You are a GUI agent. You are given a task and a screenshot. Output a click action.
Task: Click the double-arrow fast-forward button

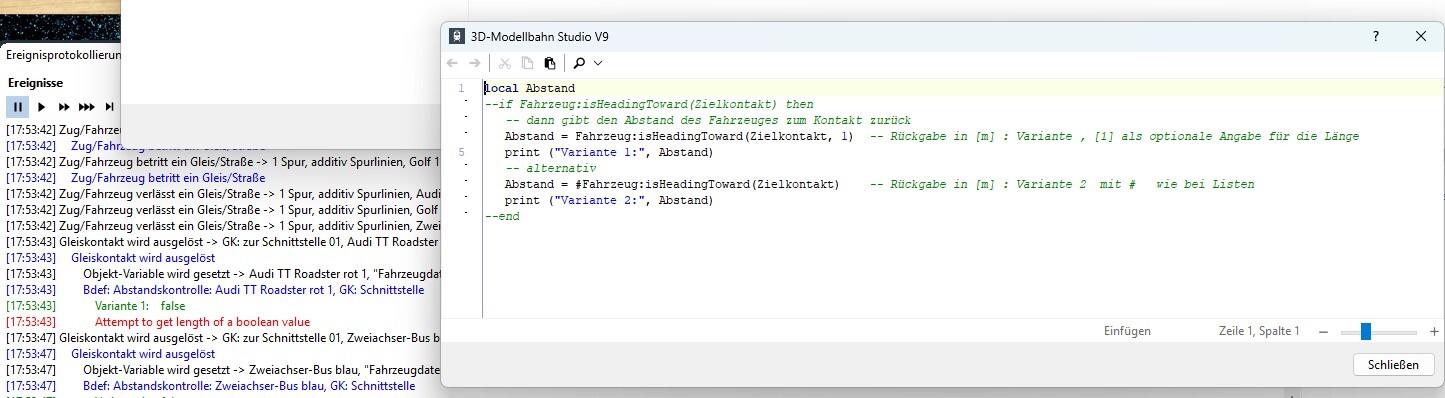tap(64, 107)
